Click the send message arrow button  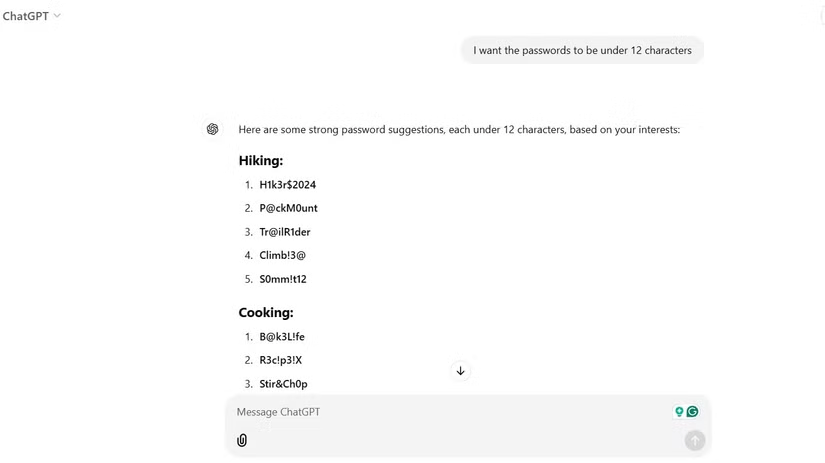(x=694, y=440)
